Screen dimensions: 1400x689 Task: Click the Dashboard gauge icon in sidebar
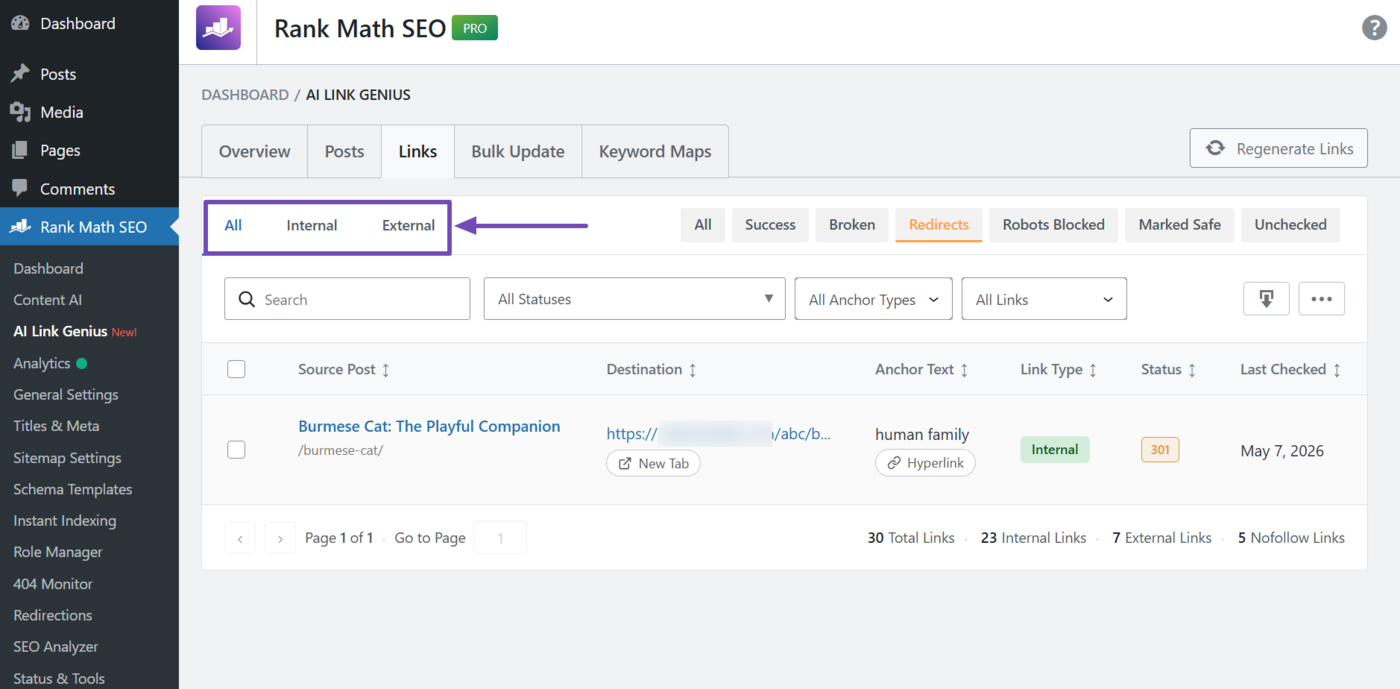20,23
